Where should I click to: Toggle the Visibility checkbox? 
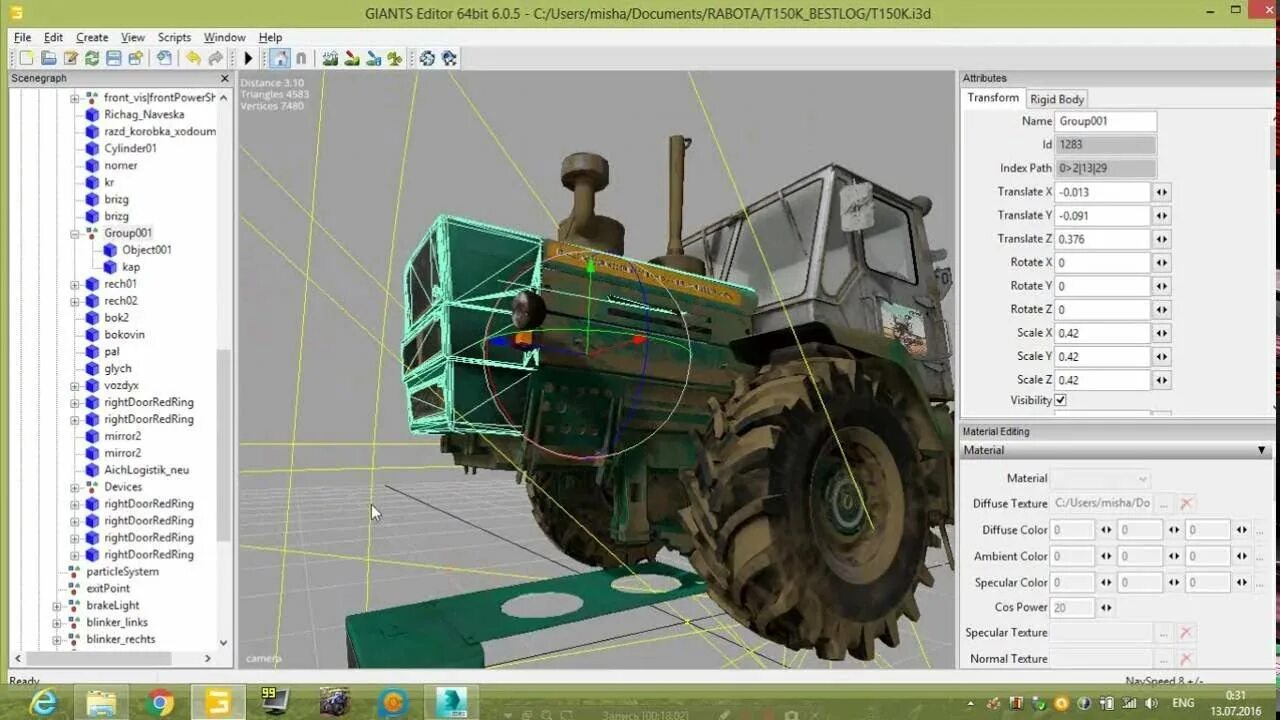coord(1061,400)
